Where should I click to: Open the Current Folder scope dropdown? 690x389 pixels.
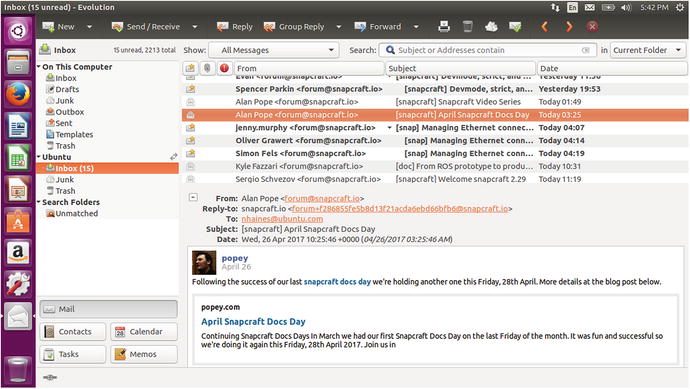coord(648,50)
